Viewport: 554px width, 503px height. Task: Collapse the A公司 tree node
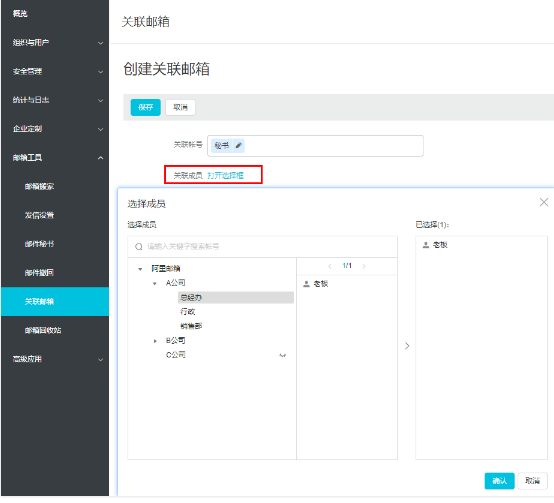point(155,284)
